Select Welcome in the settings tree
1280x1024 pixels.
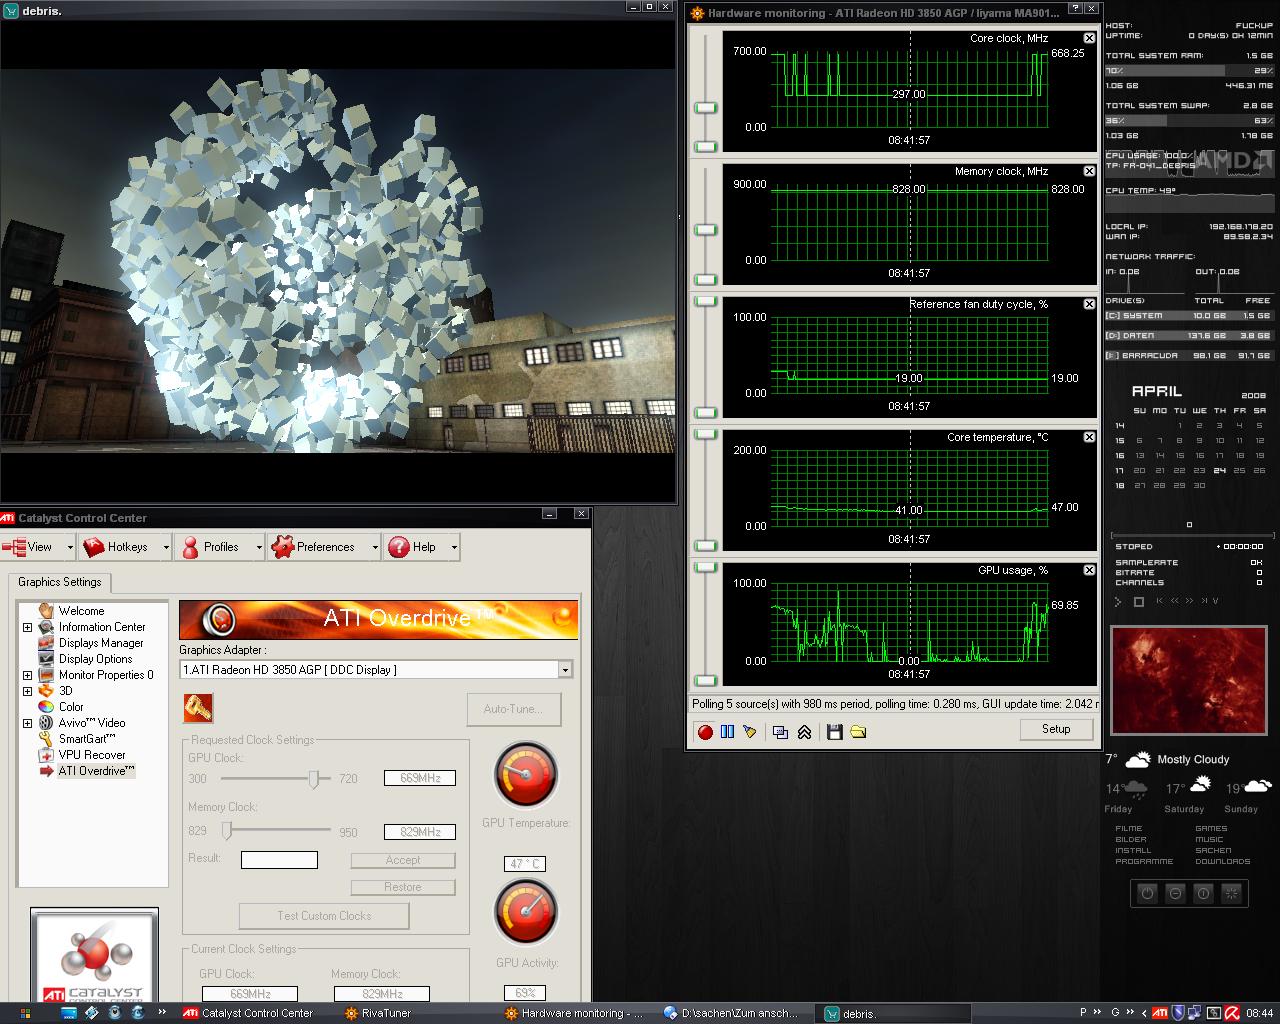81,611
